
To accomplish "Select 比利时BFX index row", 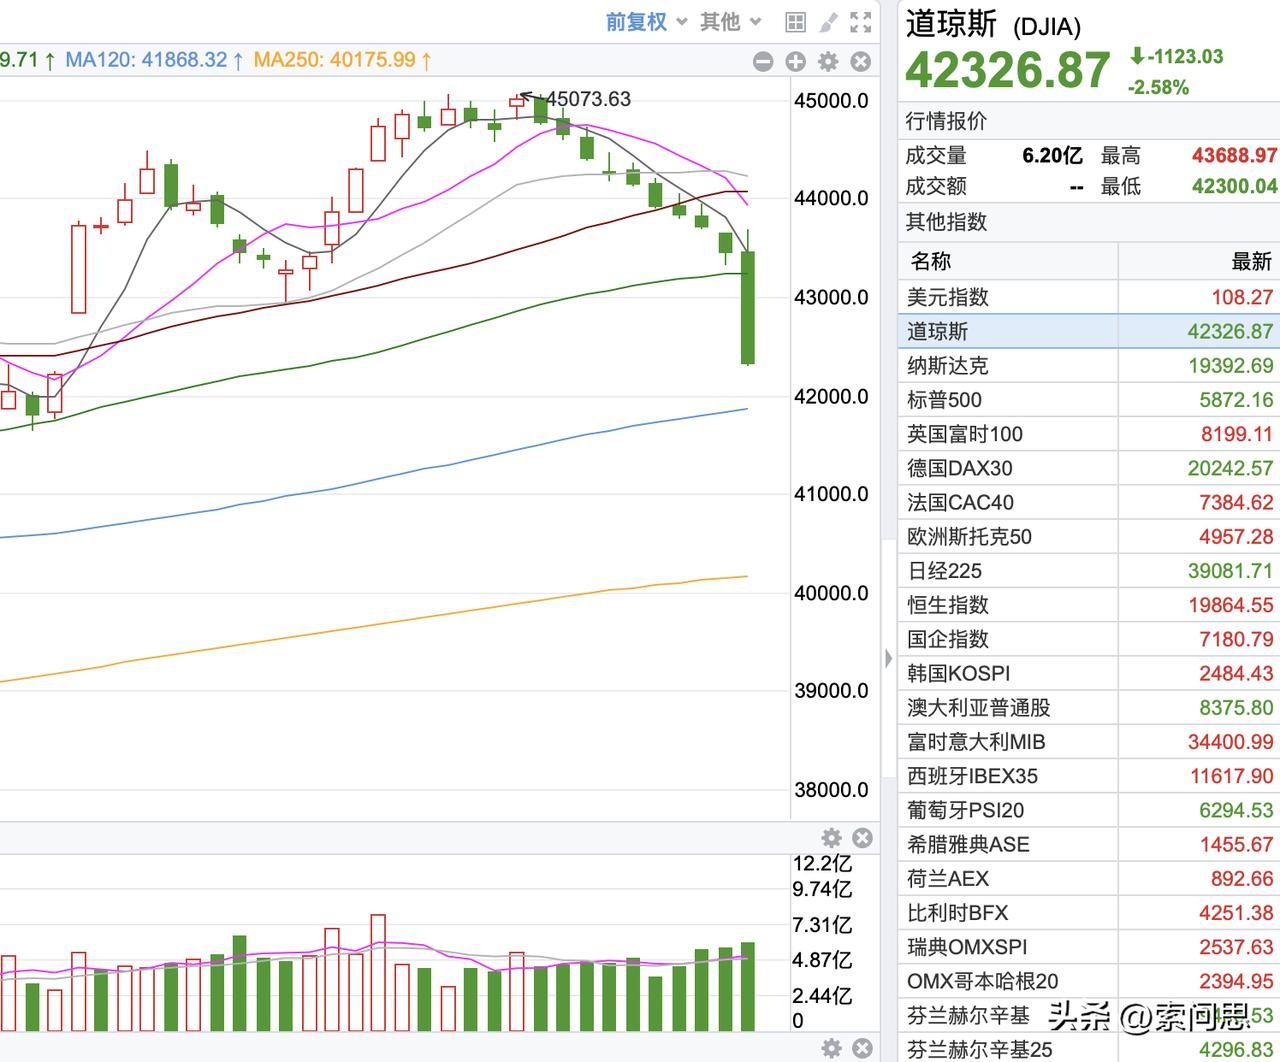I will 1089,912.
